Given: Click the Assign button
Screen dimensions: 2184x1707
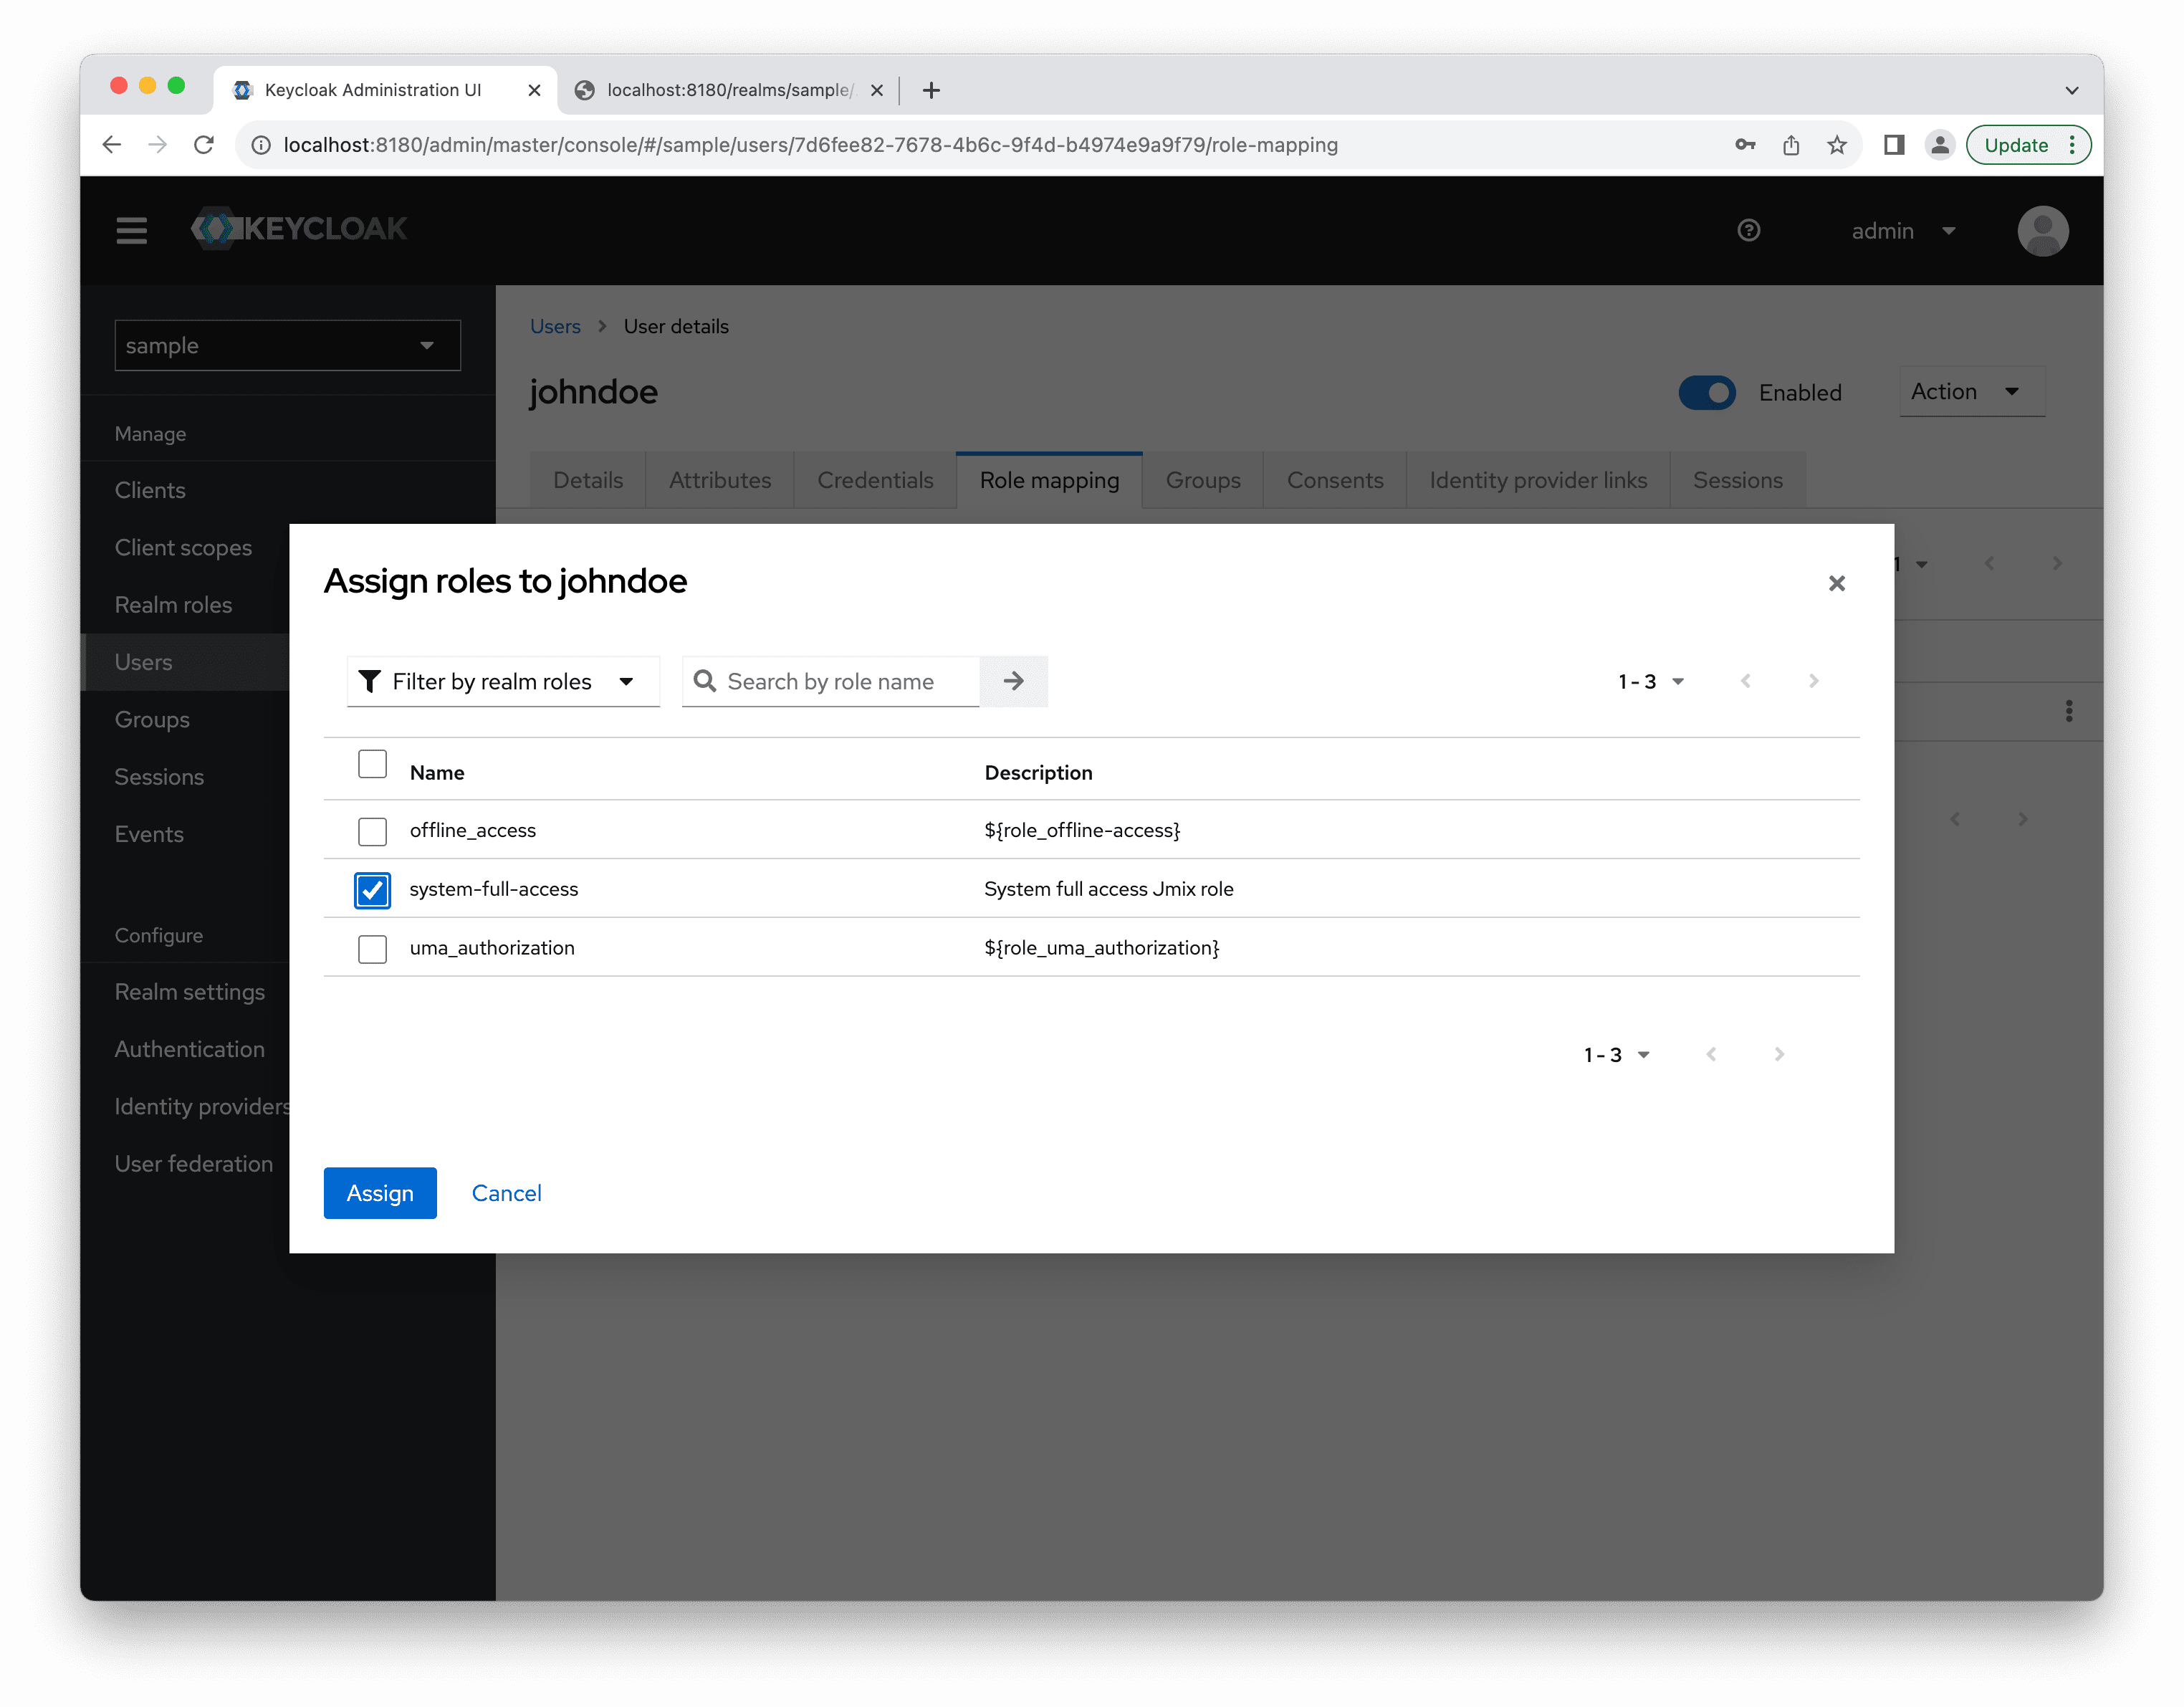Looking at the screenshot, I should (x=379, y=1193).
